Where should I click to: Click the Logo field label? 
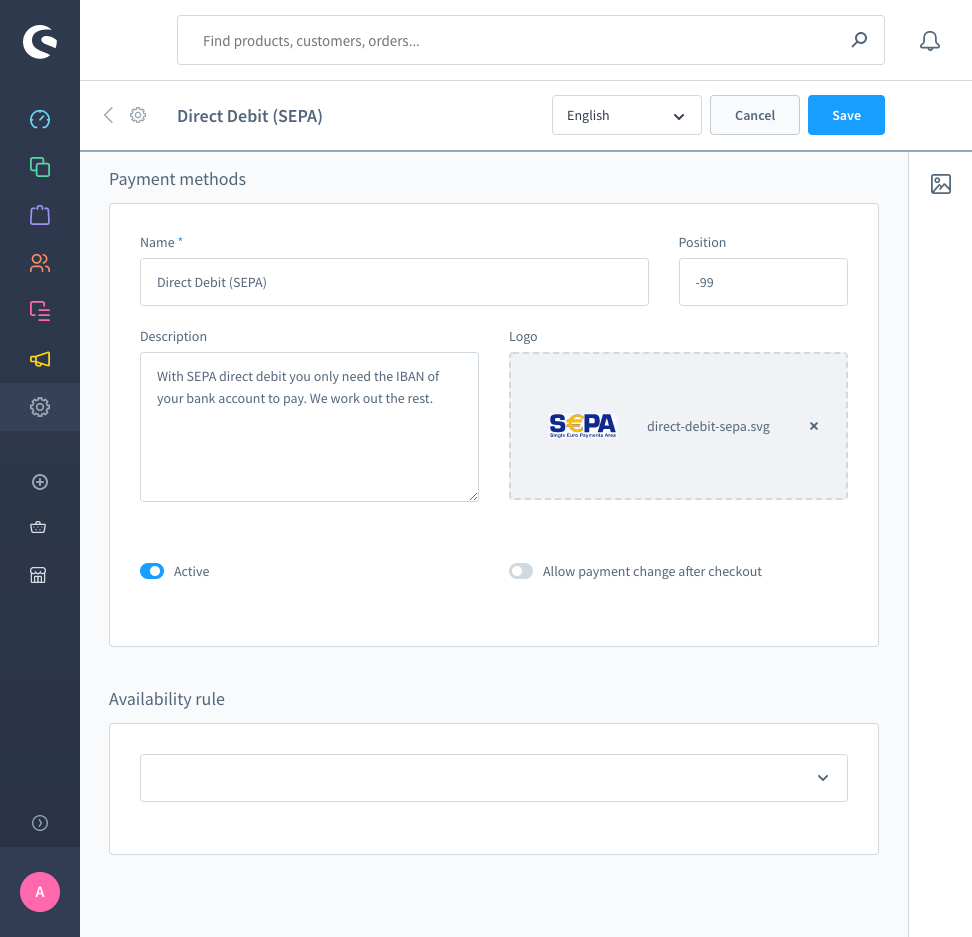tap(523, 337)
